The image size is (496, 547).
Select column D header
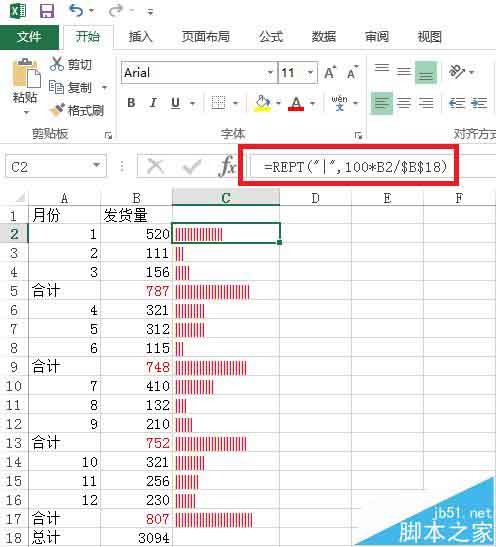tap(315, 198)
